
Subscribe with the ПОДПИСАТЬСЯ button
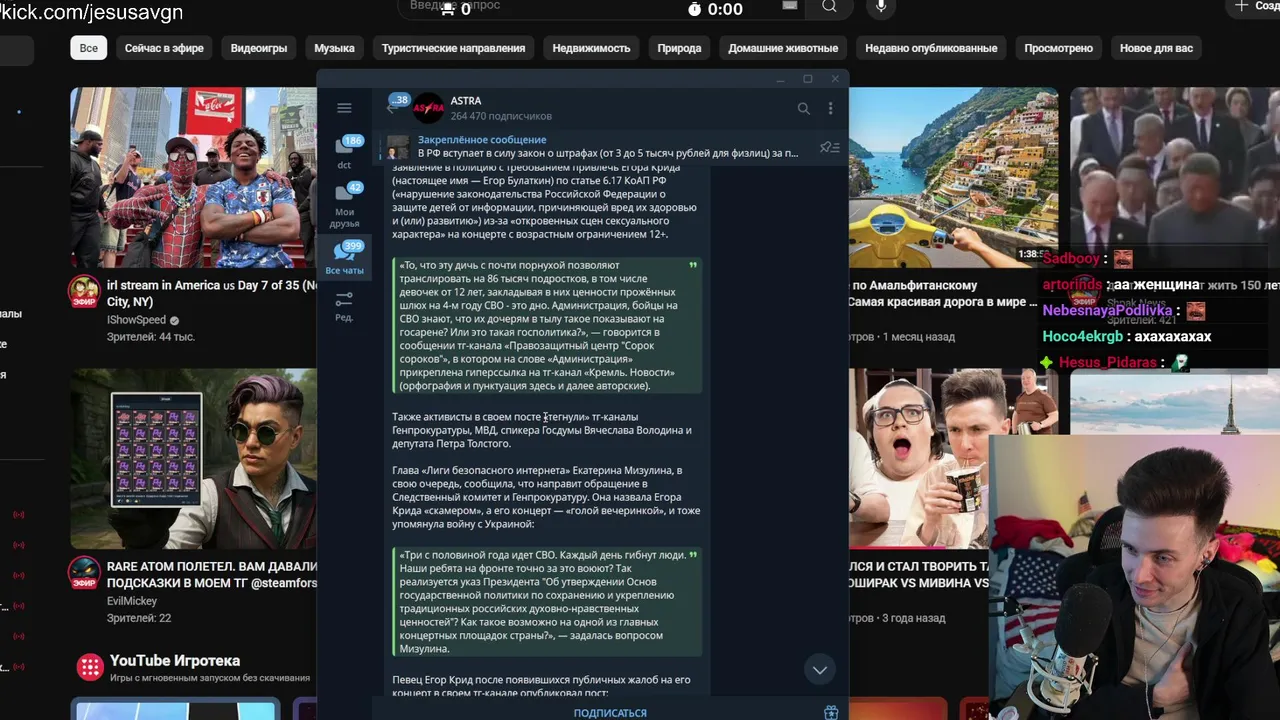[x=610, y=713]
